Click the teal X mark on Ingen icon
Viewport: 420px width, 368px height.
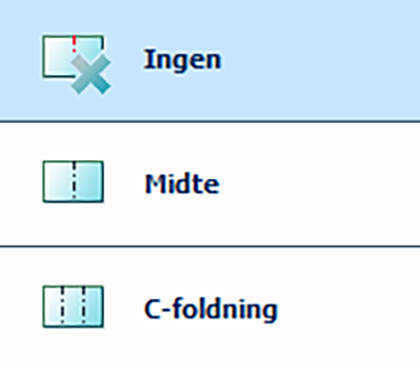(x=91, y=74)
